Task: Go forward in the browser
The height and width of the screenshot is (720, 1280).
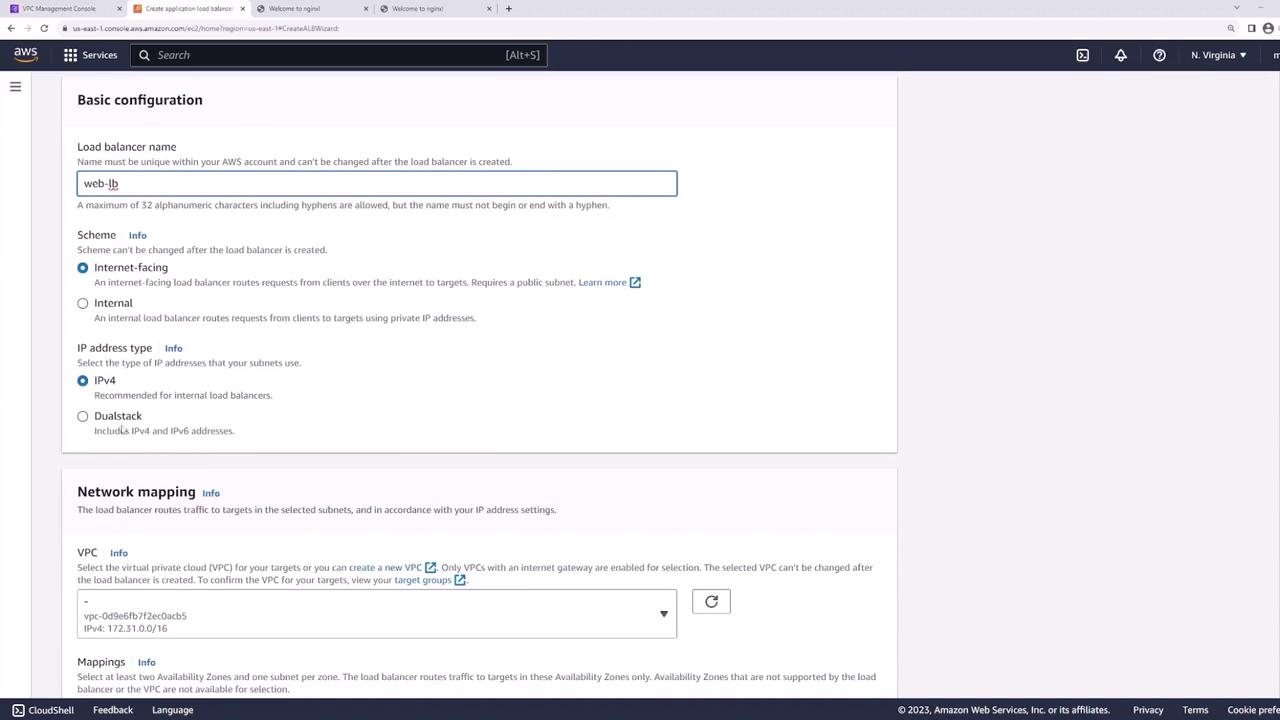Action: click(x=27, y=28)
